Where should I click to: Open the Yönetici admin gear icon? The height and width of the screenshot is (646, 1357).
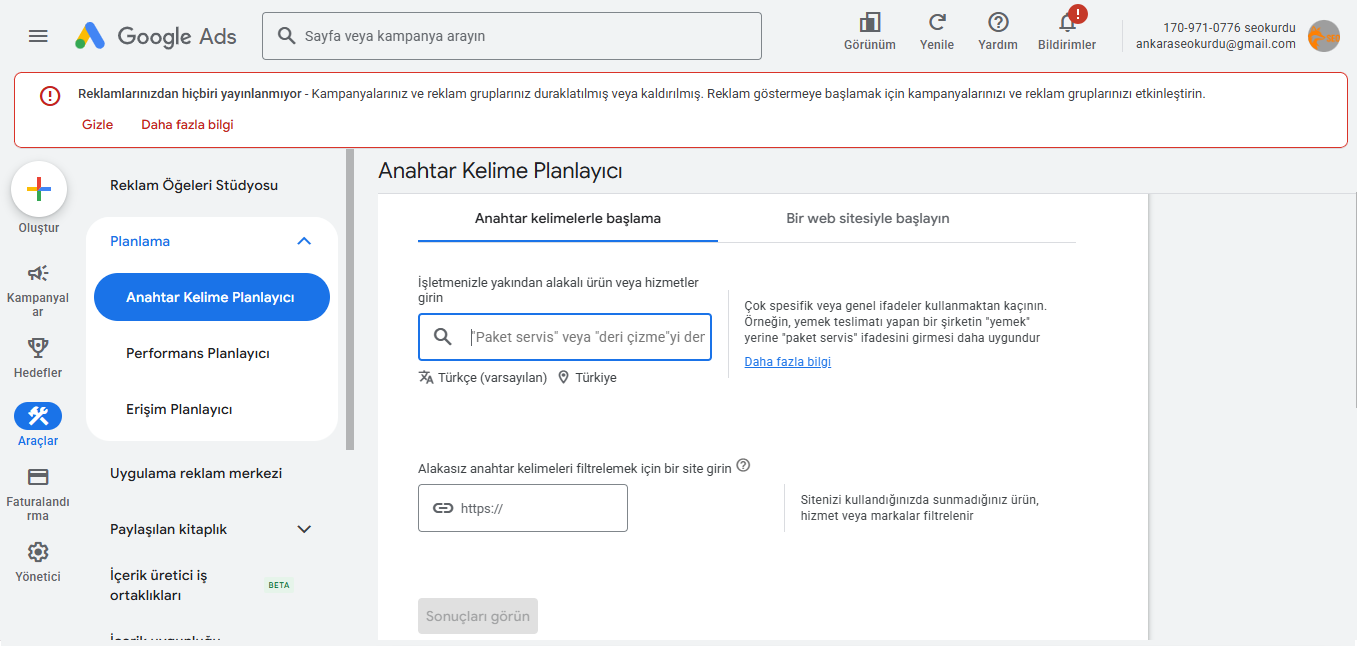38,551
